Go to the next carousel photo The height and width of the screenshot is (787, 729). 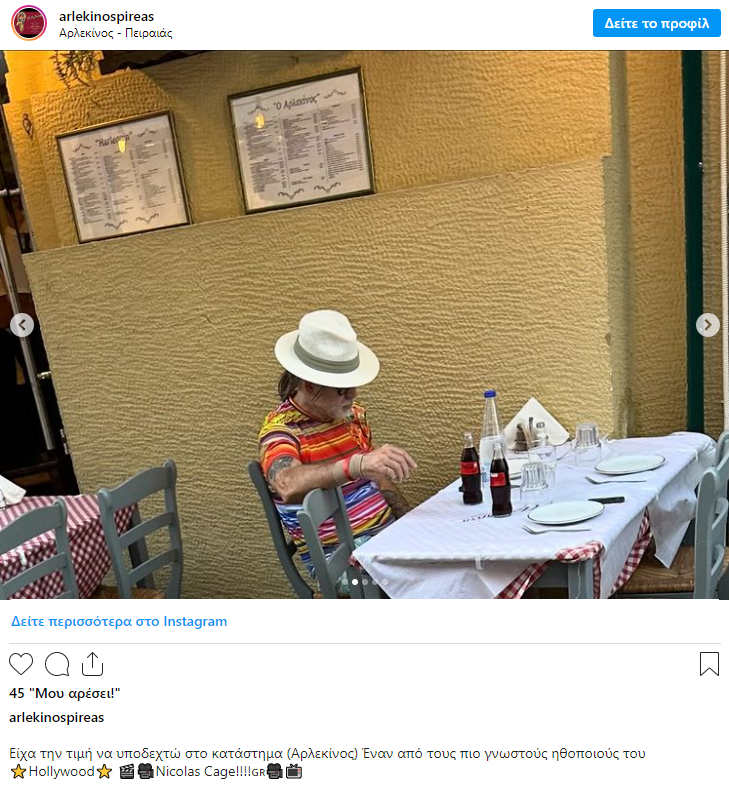click(707, 325)
